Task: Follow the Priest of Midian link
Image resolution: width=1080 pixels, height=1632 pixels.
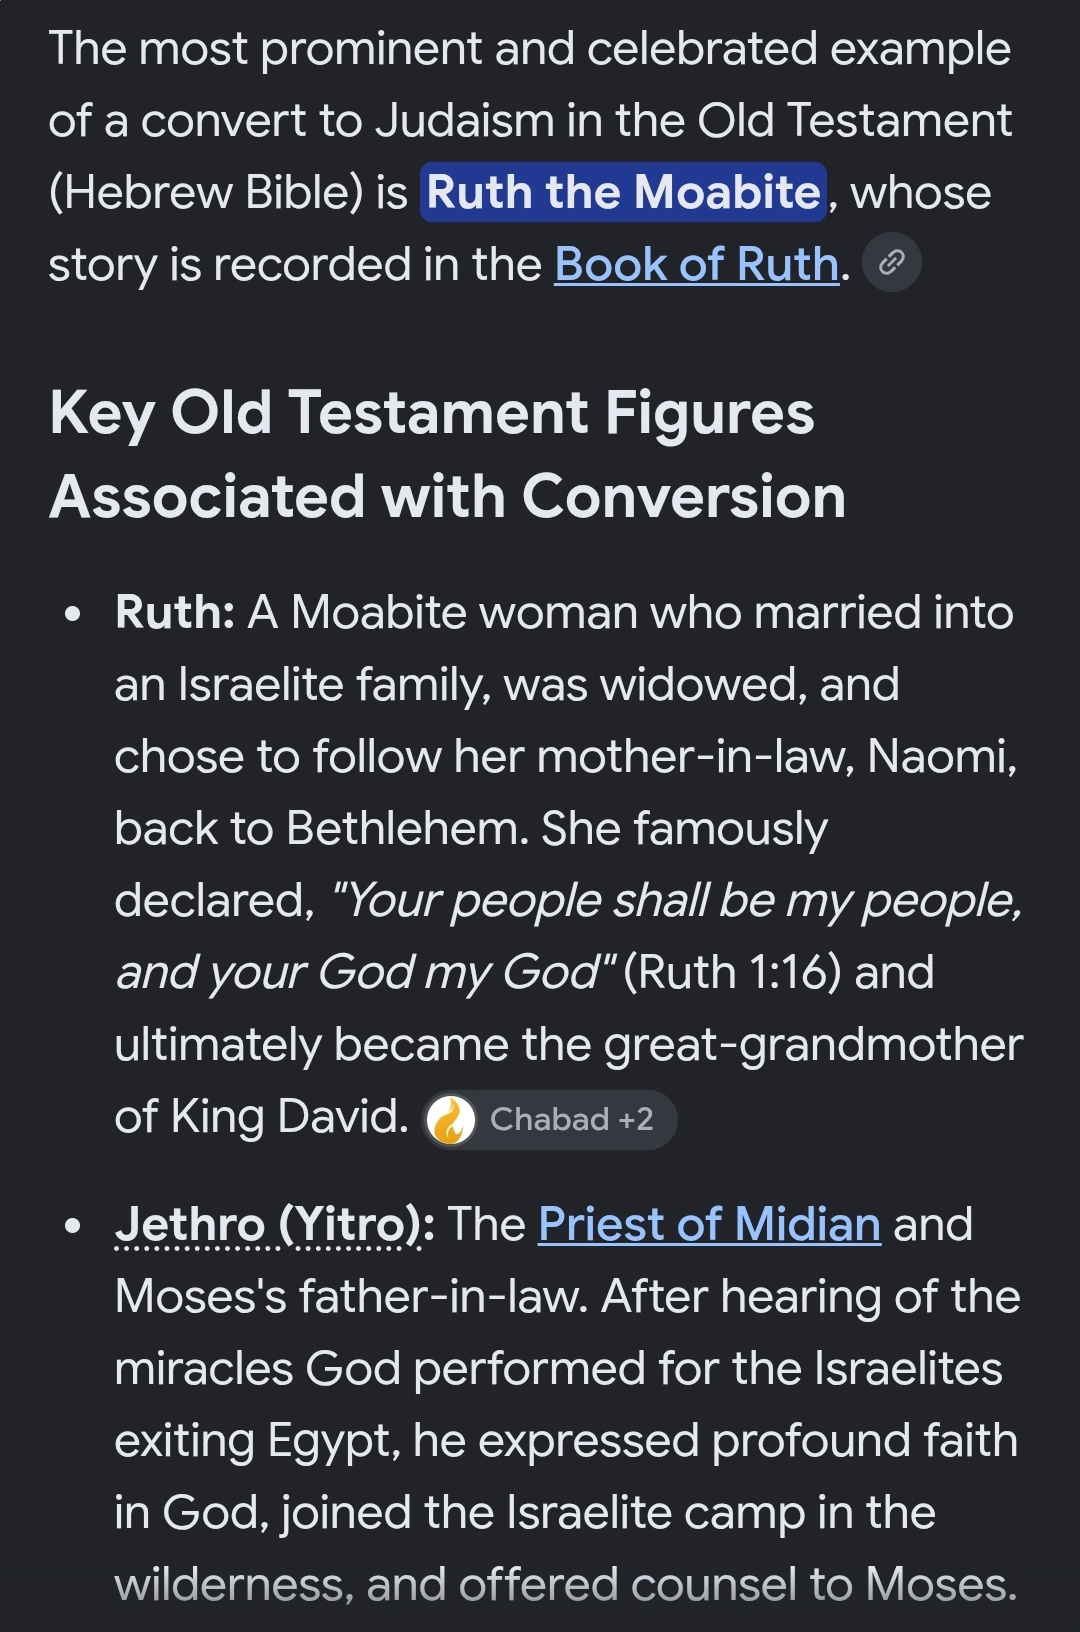Action: (709, 1224)
